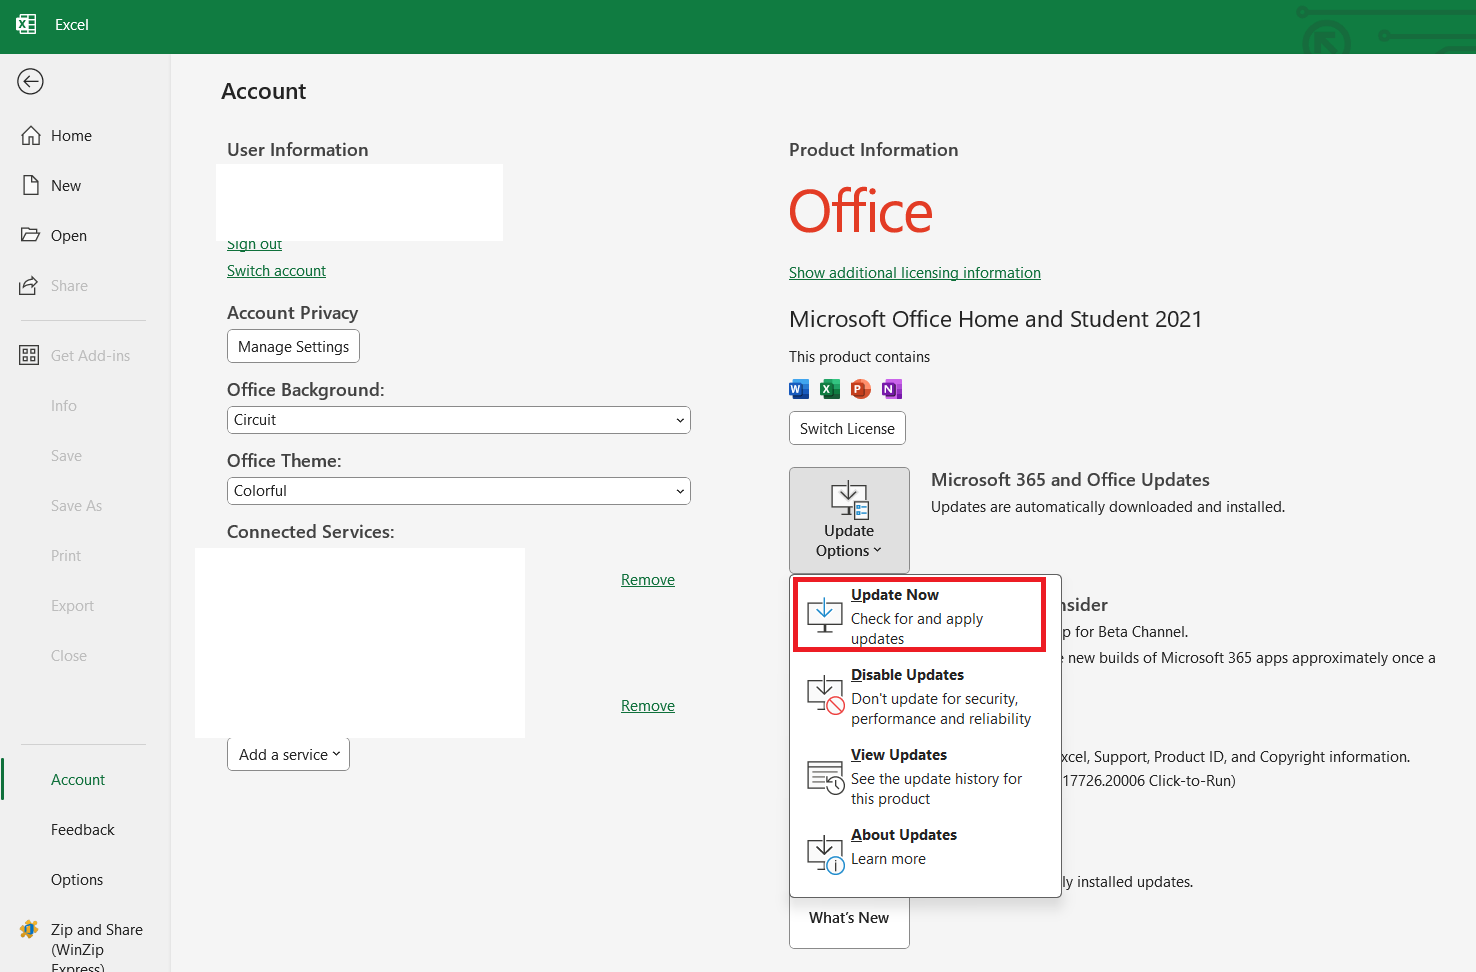Click the New document icon in sidebar
The height and width of the screenshot is (972, 1476).
tap(31, 185)
